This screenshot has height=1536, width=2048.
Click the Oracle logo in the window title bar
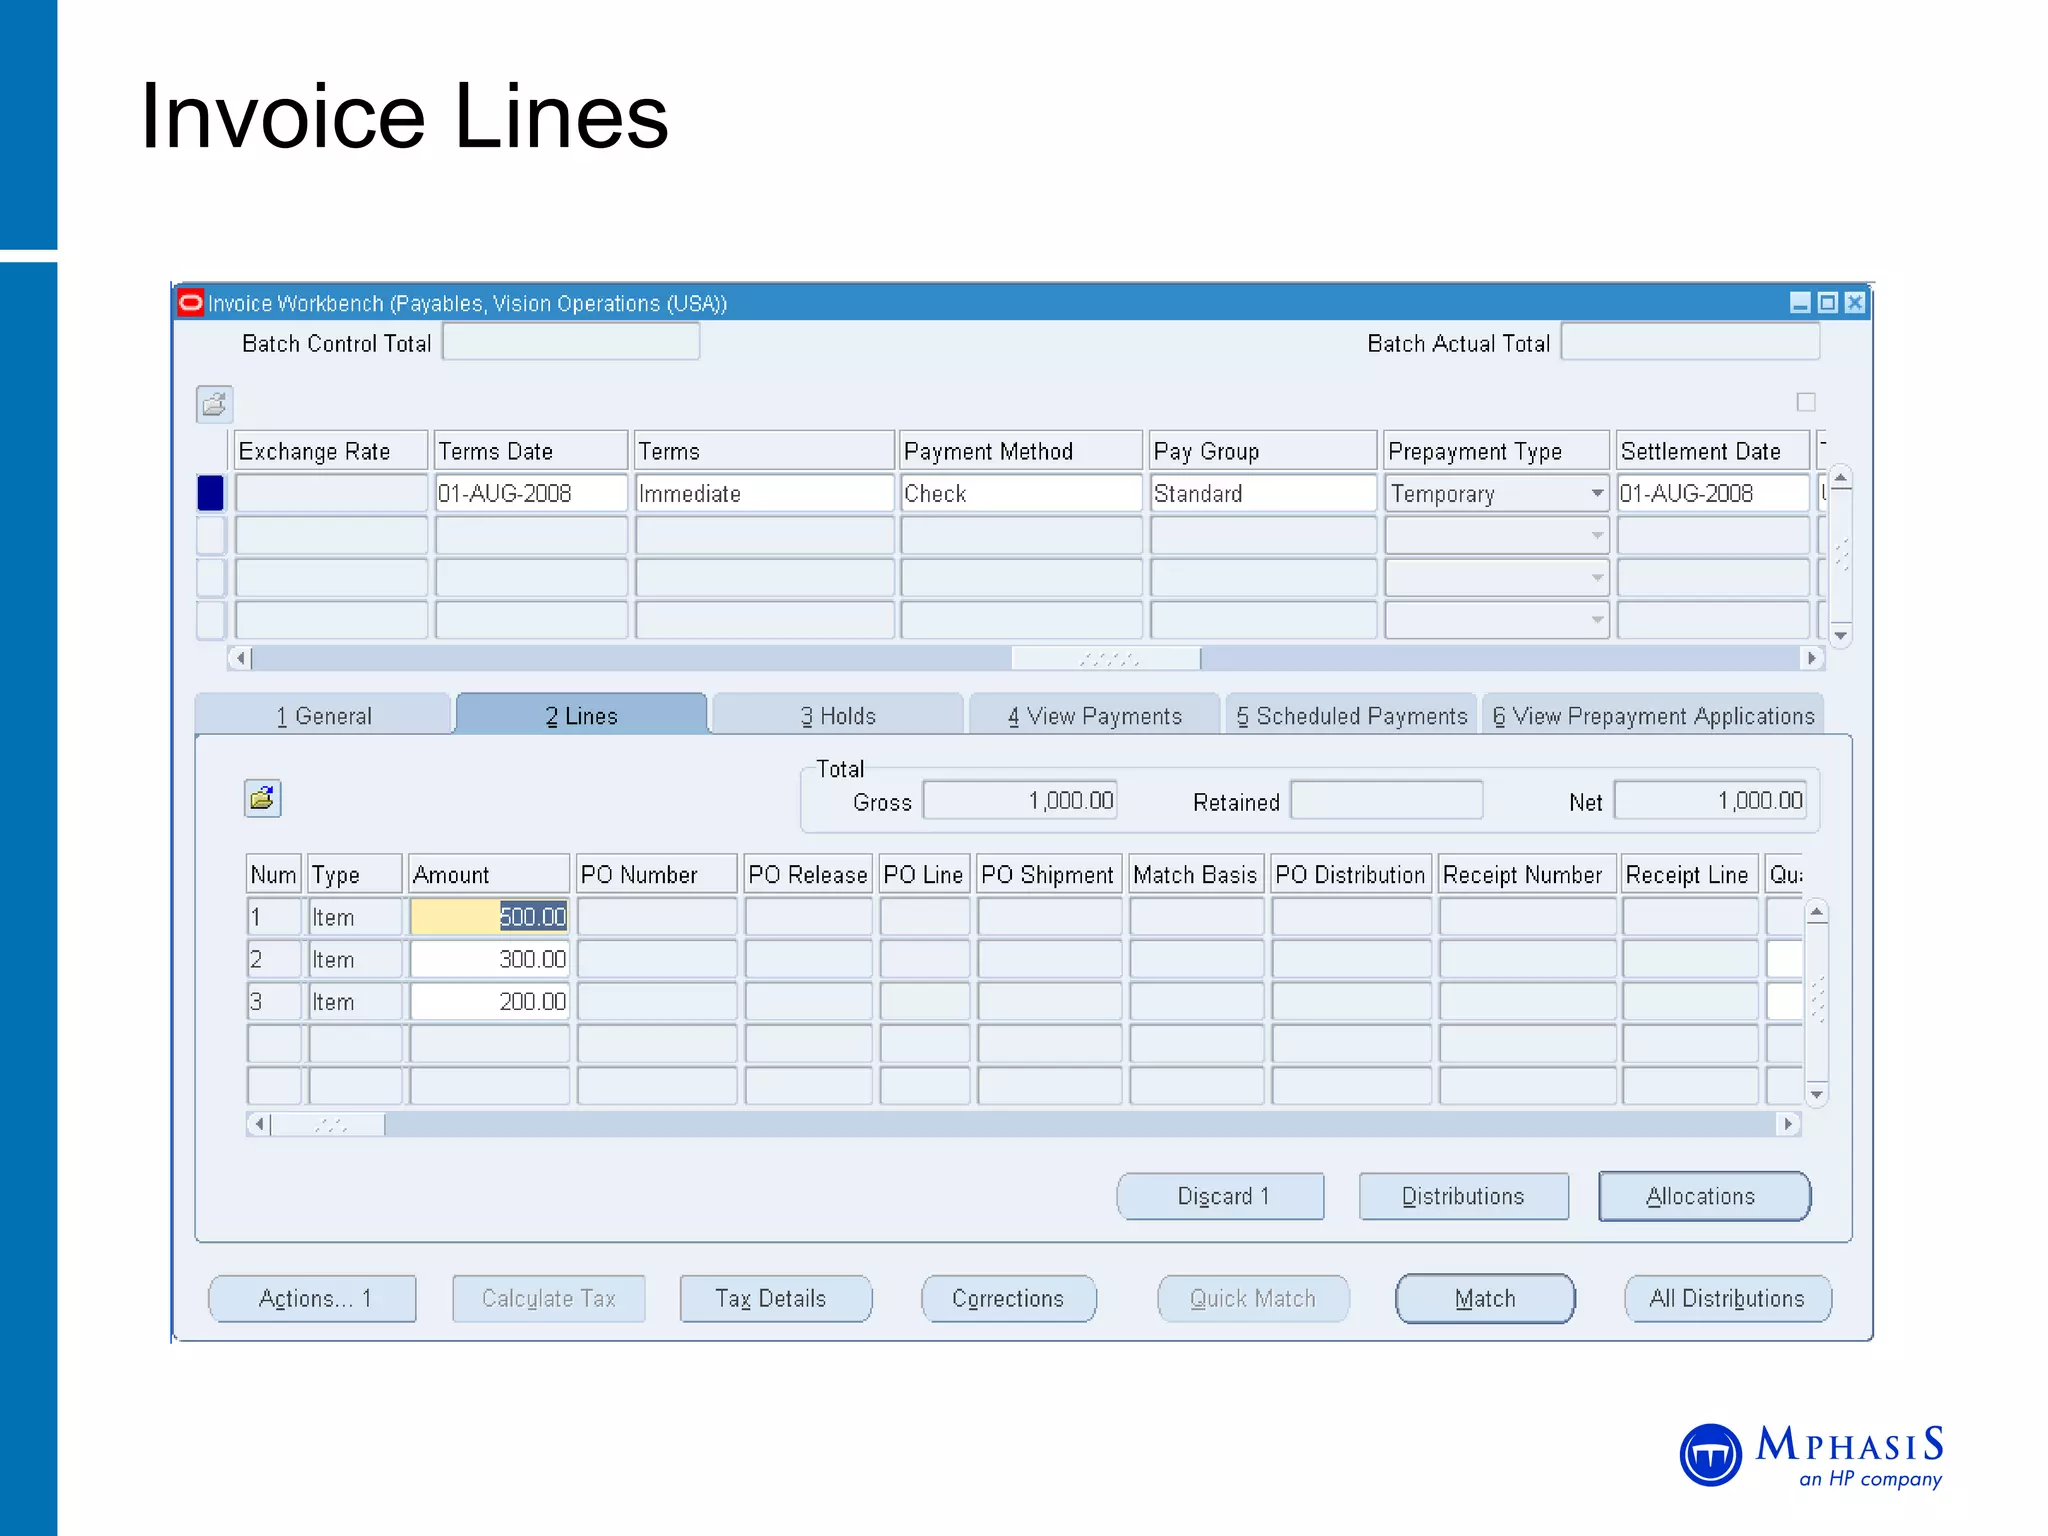[x=190, y=302]
